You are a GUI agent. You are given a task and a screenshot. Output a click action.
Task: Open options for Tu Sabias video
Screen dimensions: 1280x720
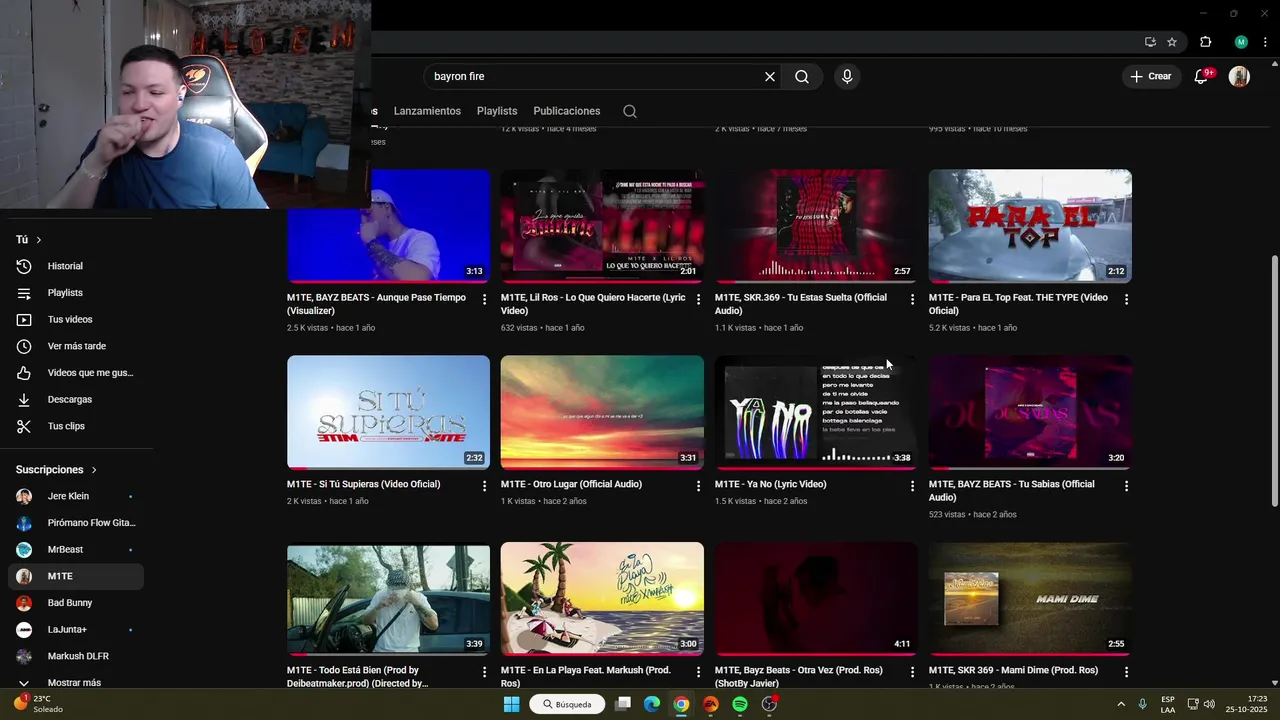coord(1127,486)
